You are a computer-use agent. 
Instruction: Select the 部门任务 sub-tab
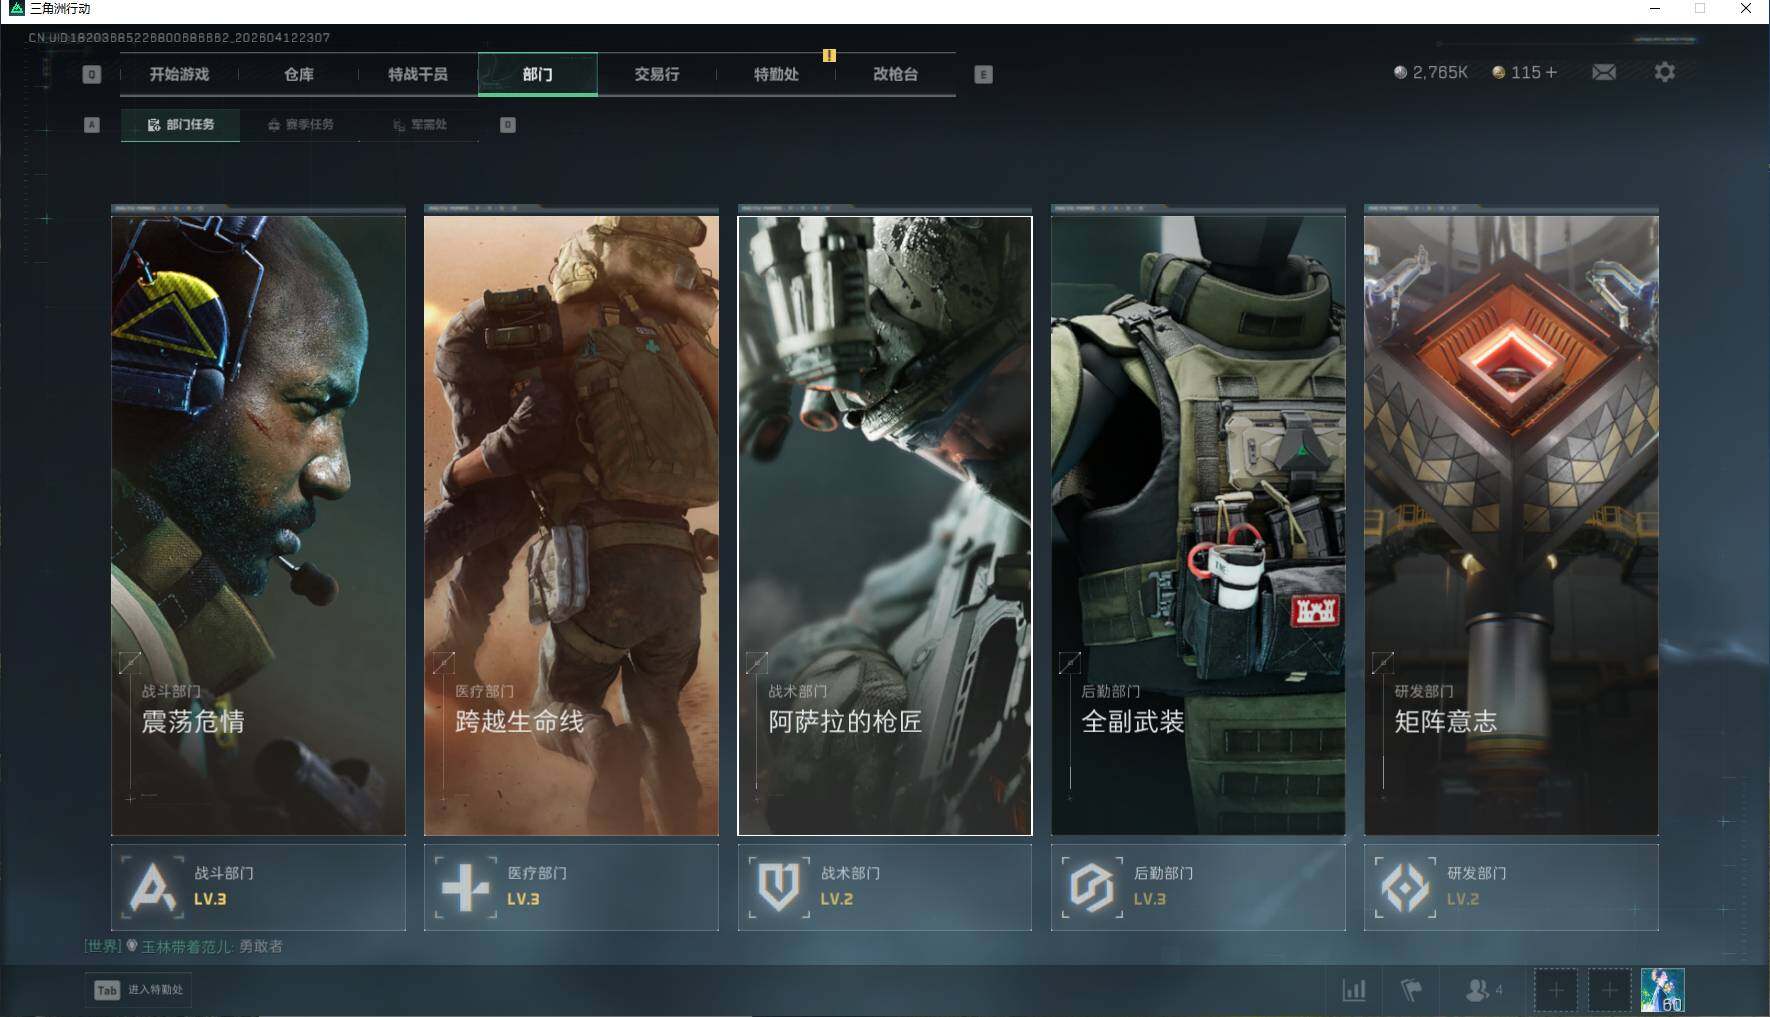pos(180,125)
